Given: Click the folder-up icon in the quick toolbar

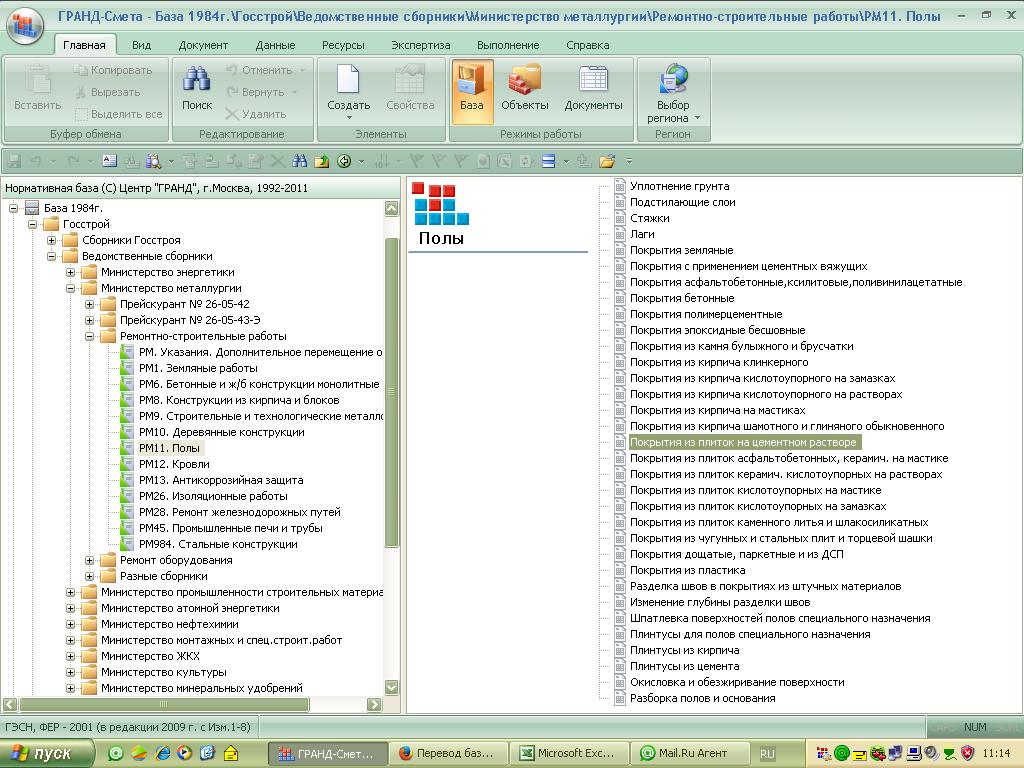Looking at the screenshot, I should [x=322, y=161].
